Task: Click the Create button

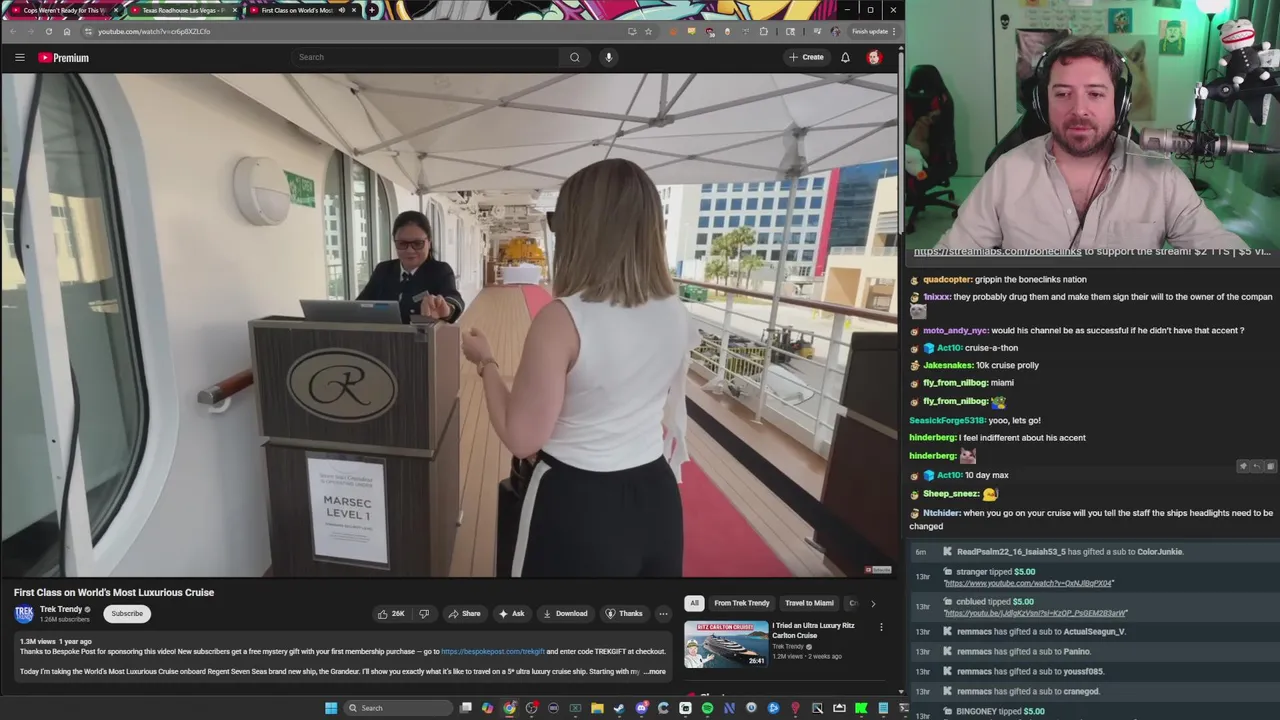Action: 806,57
